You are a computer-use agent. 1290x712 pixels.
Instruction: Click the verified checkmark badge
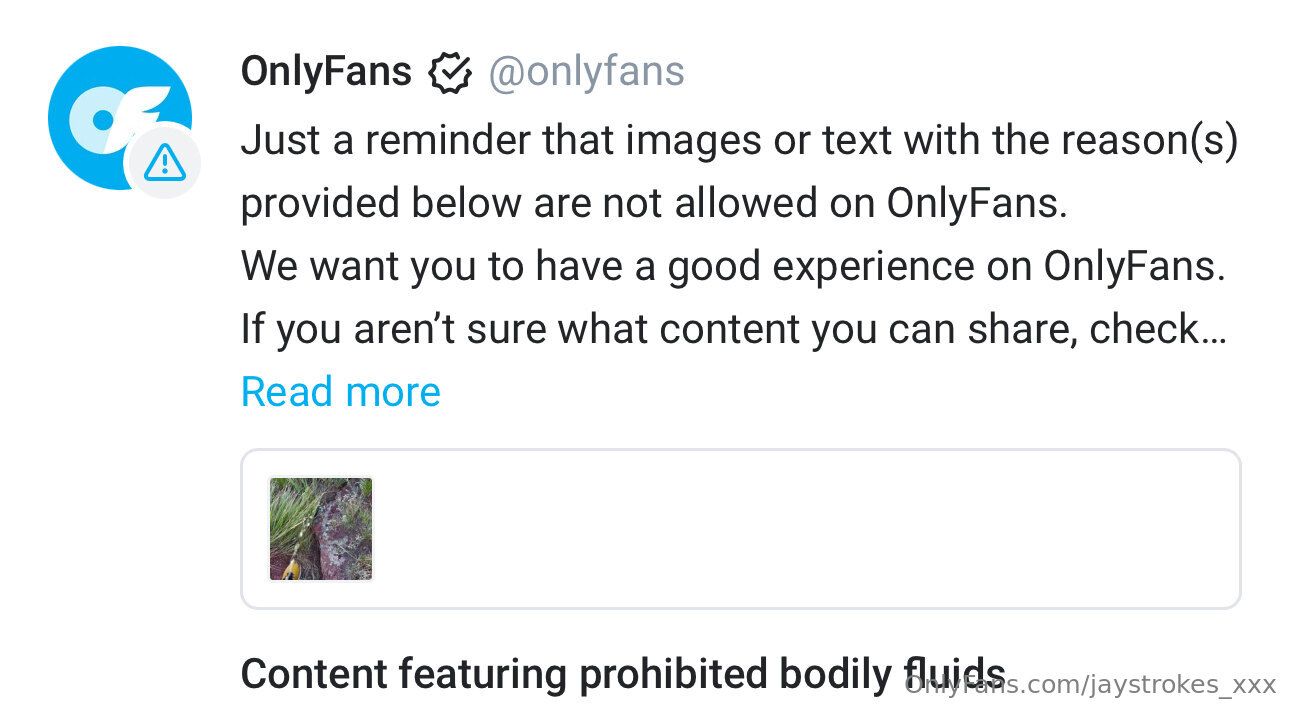449,73
